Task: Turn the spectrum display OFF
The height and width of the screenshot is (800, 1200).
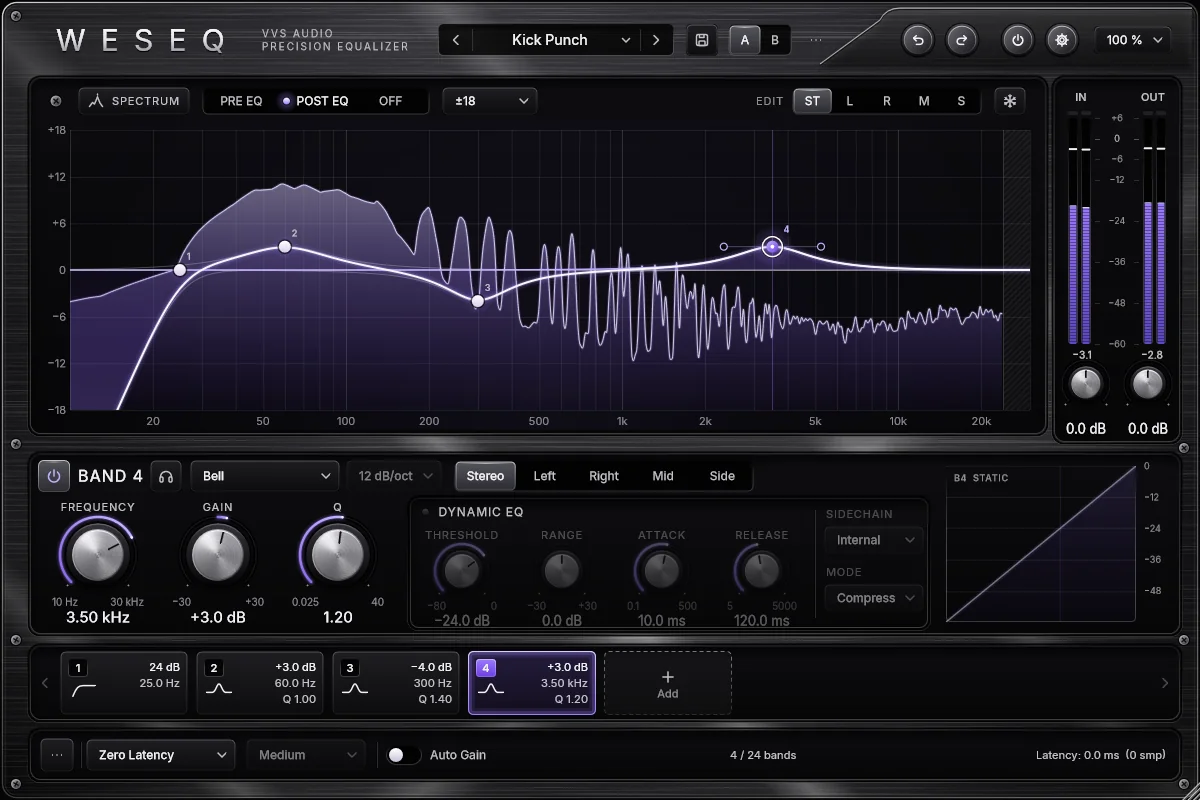Action: click(390, 101)
